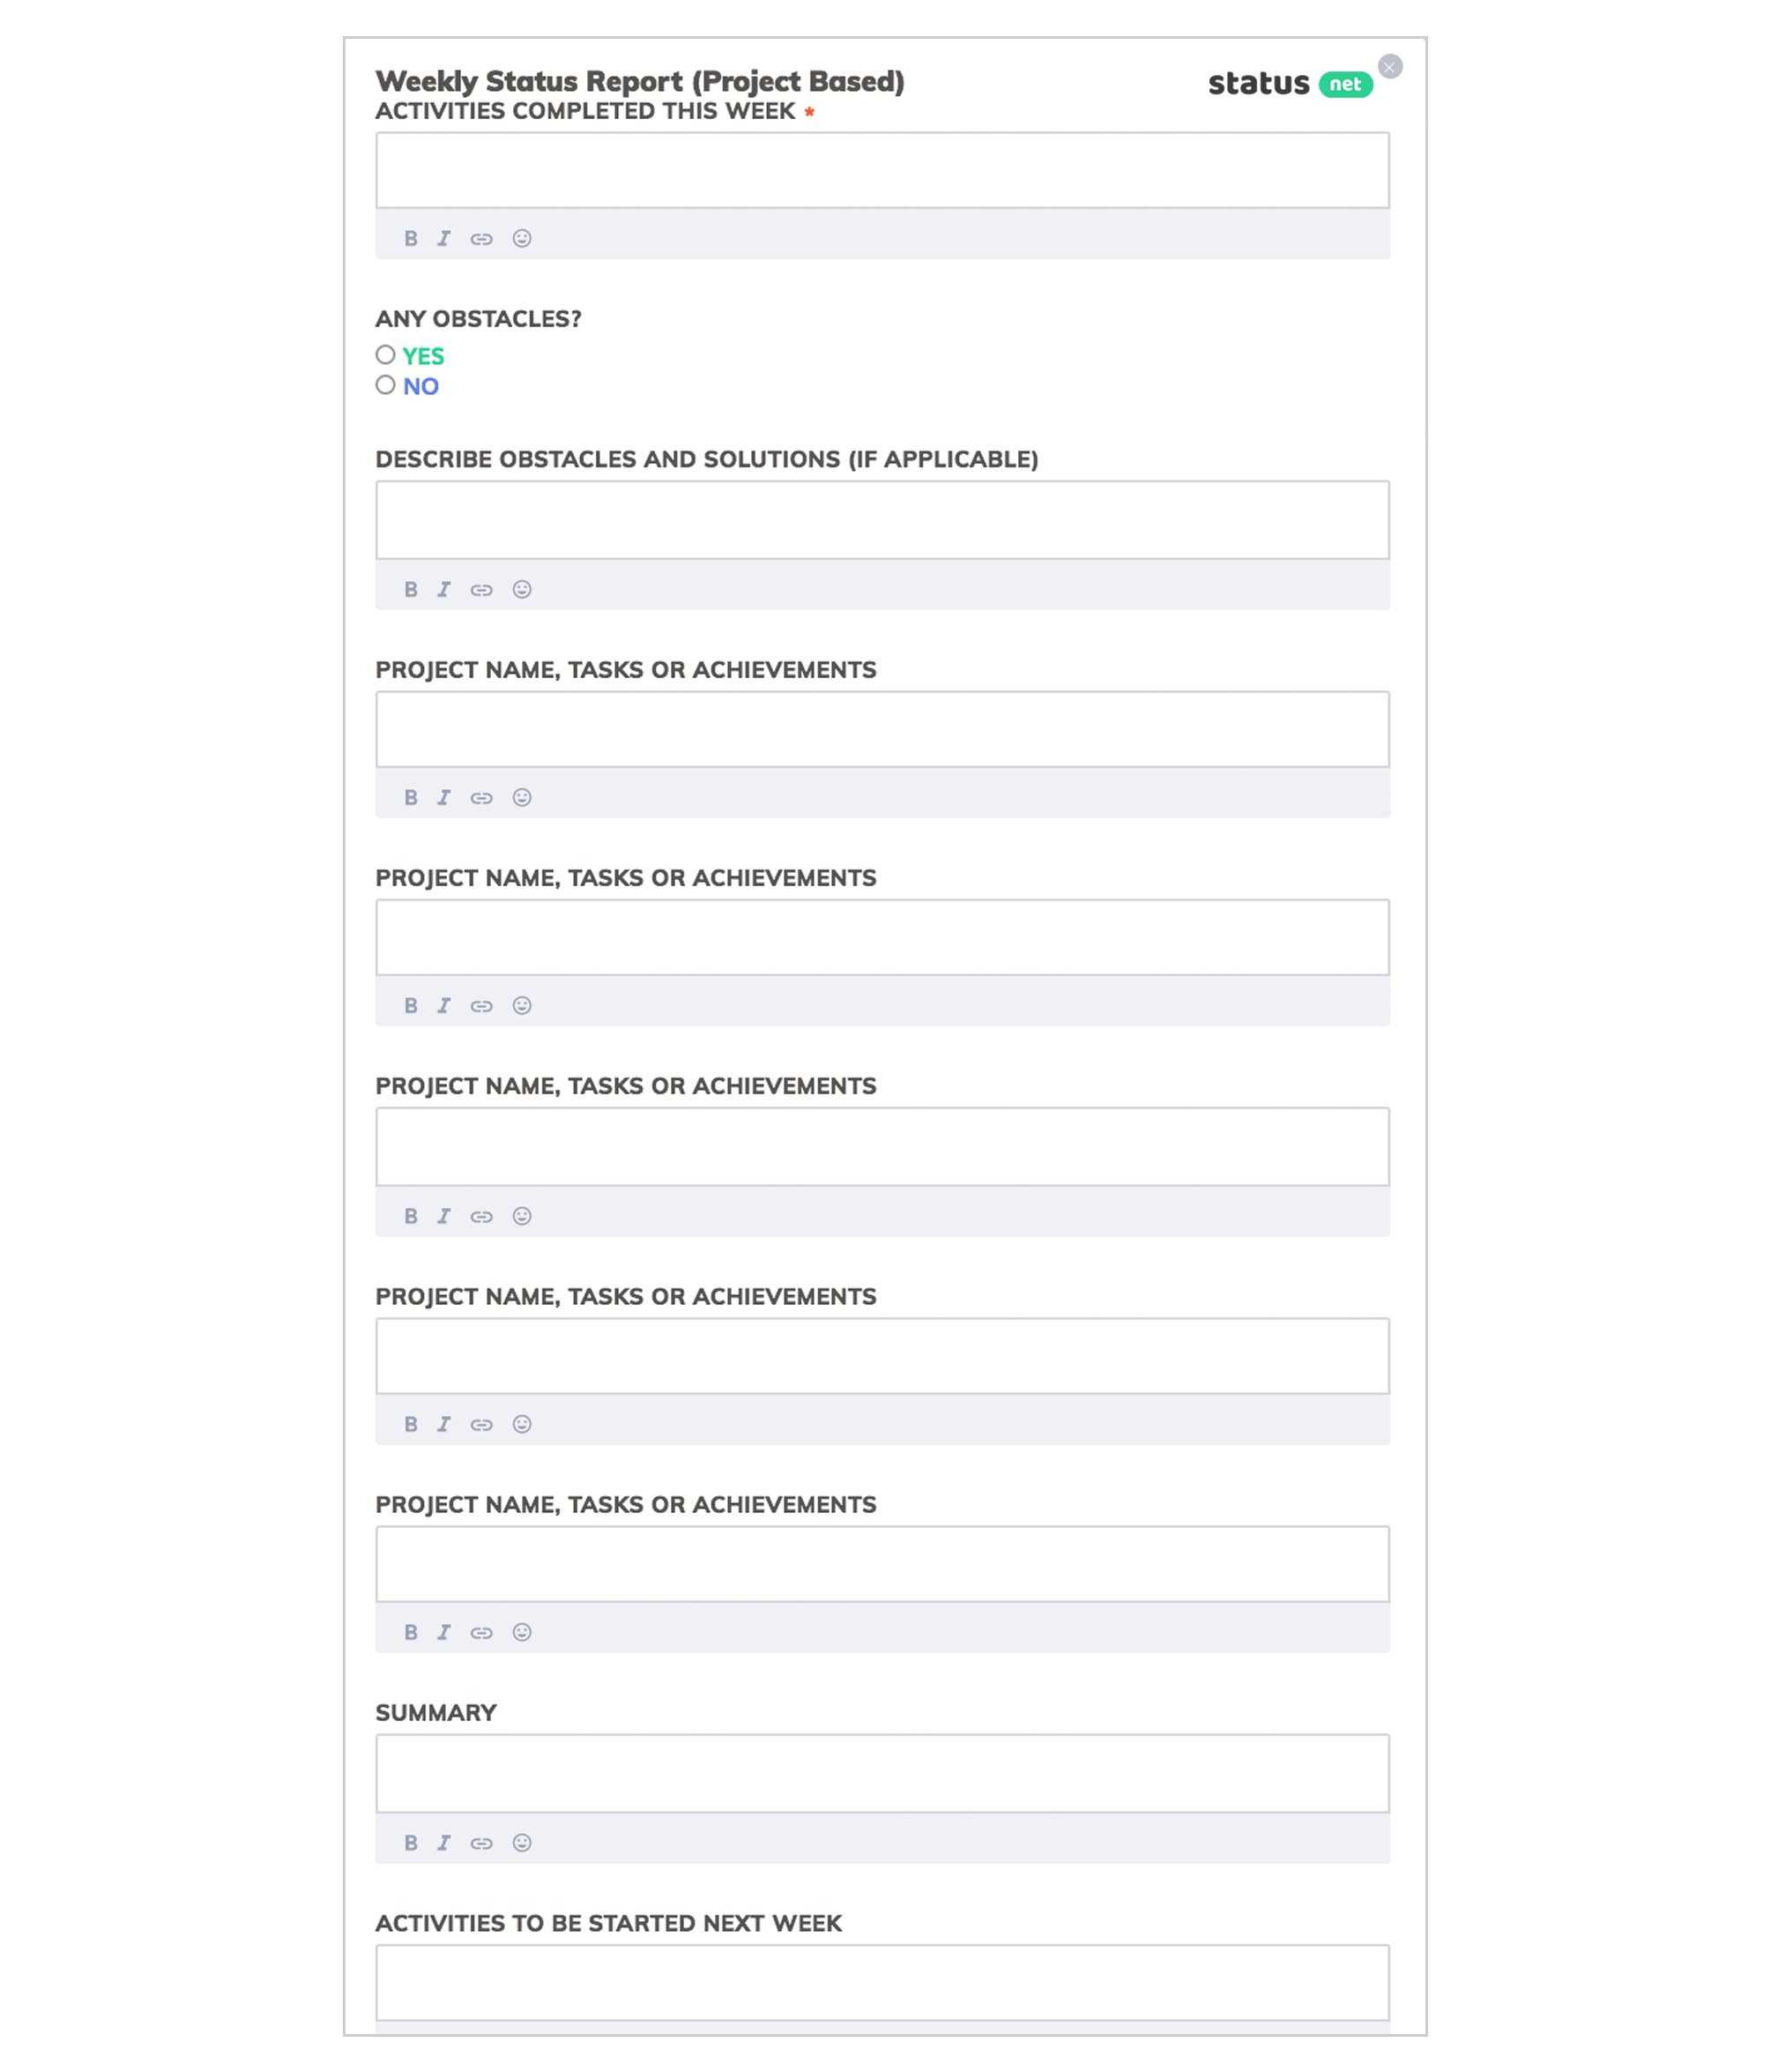
Task: Click the Bold icon in second Project field
Action: click(x=411, y=1005)
